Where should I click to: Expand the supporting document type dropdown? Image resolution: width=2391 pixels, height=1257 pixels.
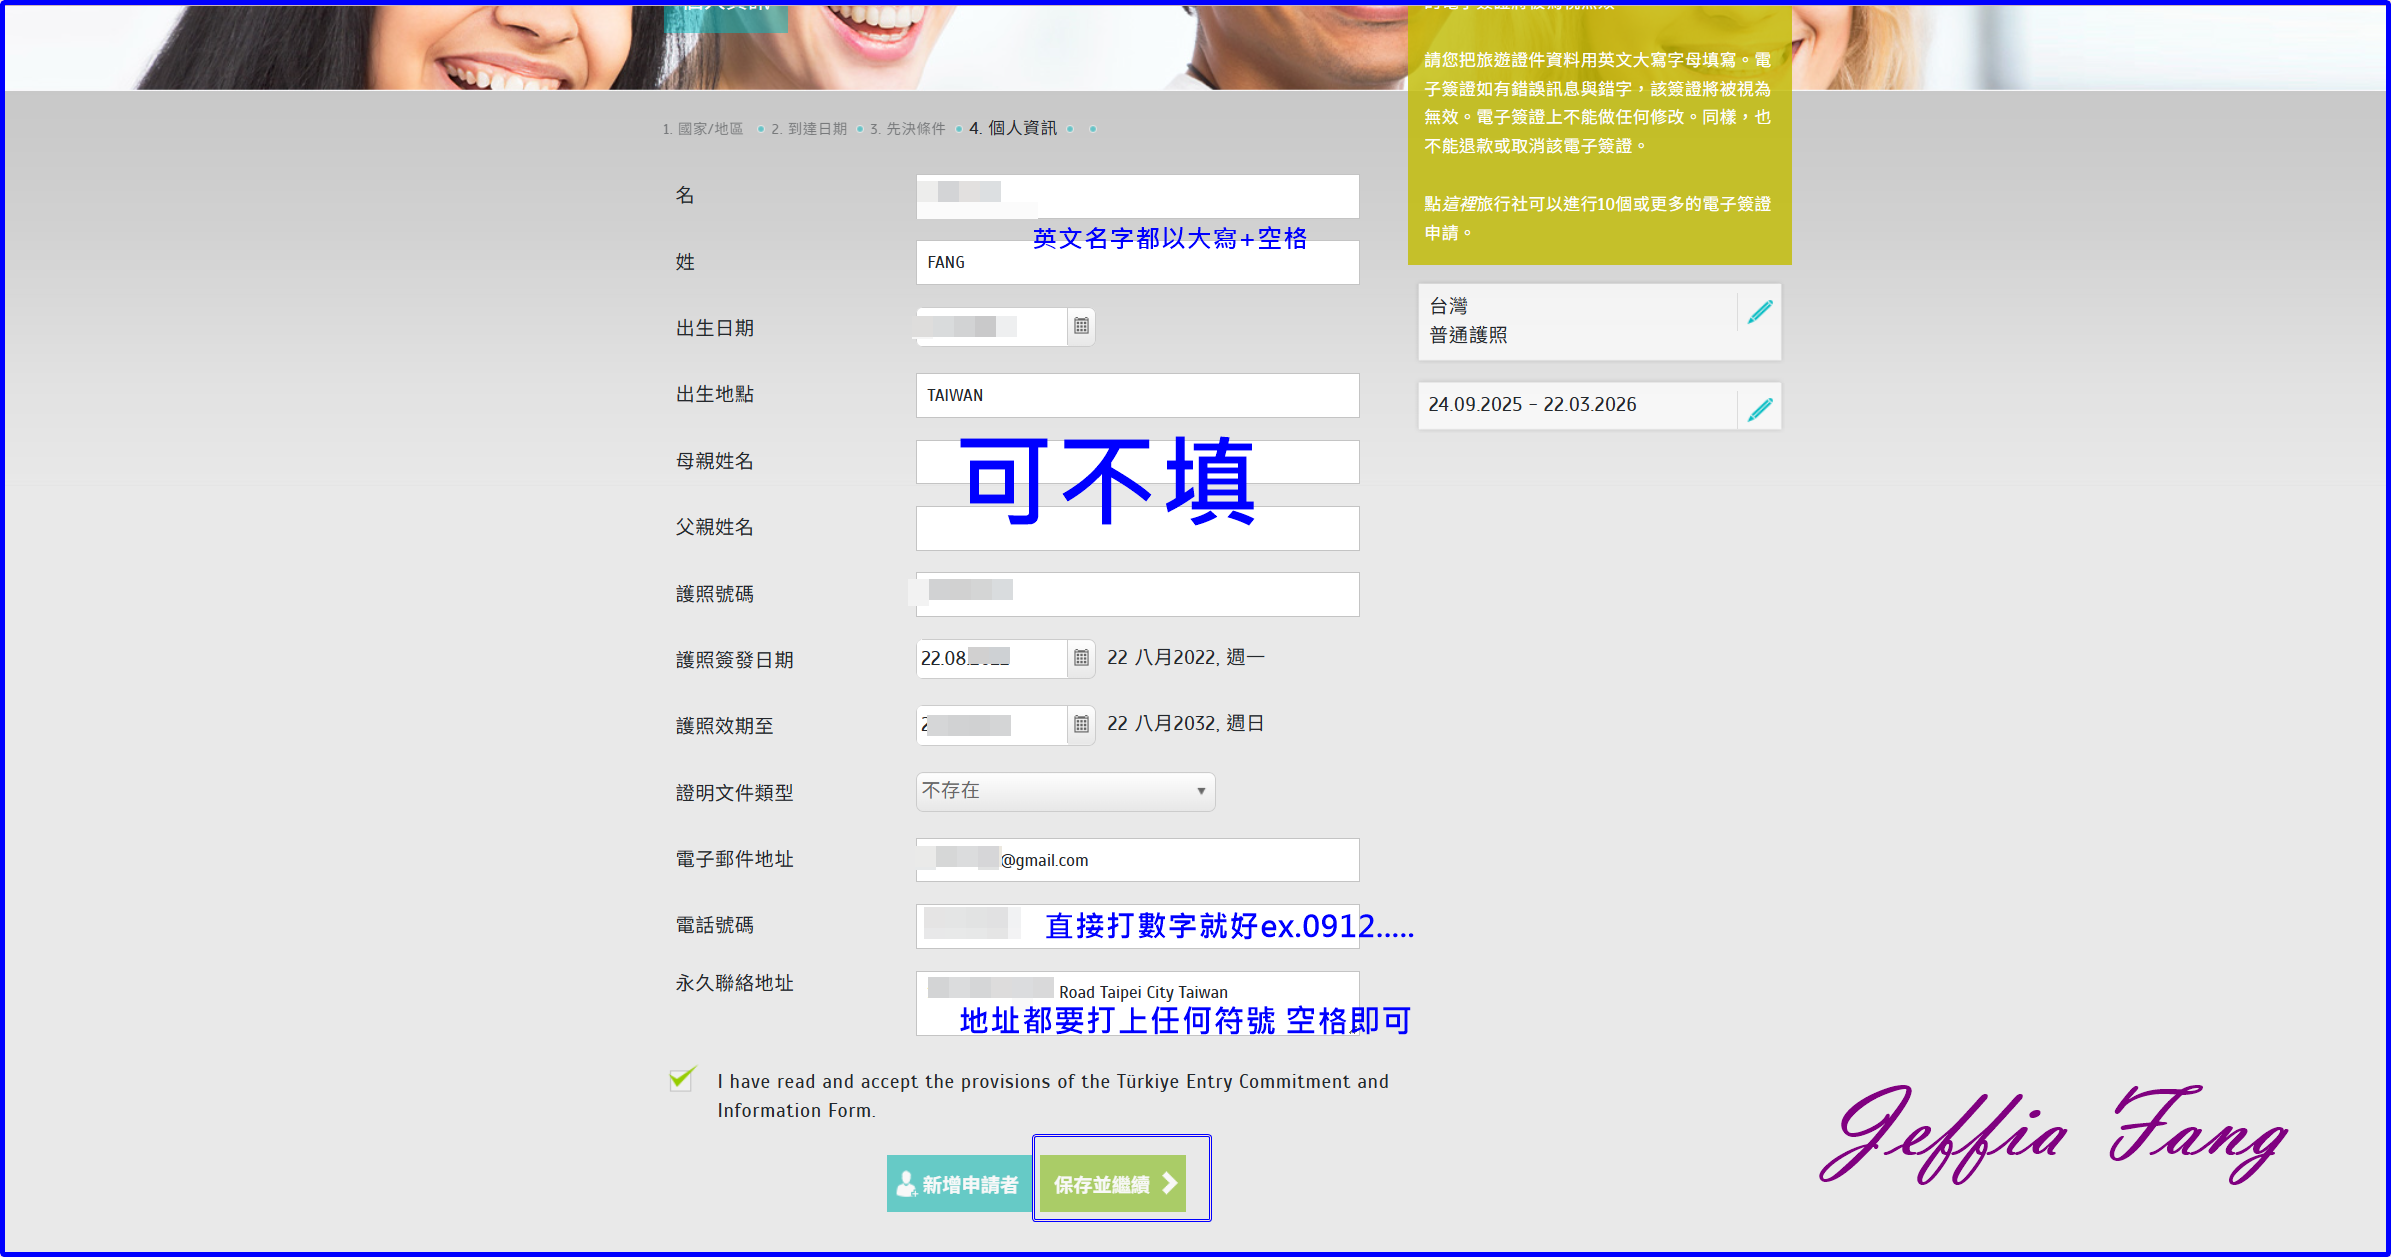(x=1065, y=791)
